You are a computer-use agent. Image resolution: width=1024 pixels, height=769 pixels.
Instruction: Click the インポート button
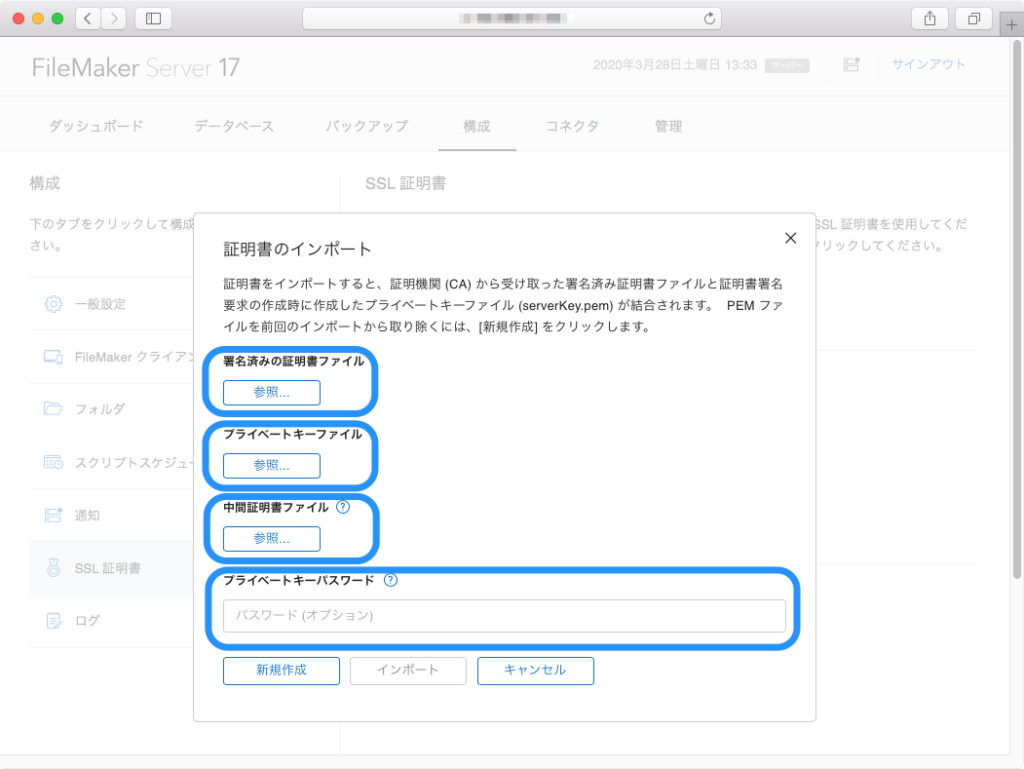pyautogui.click(x=408, y=670)
